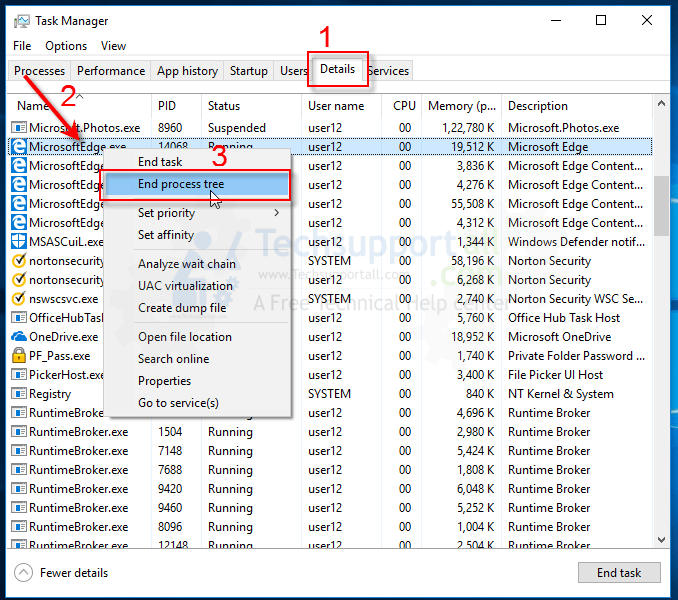Screen dimensions: 678x600
Task: Click the 1,22,780 K memory value
Action: click(x=468, y=128)
